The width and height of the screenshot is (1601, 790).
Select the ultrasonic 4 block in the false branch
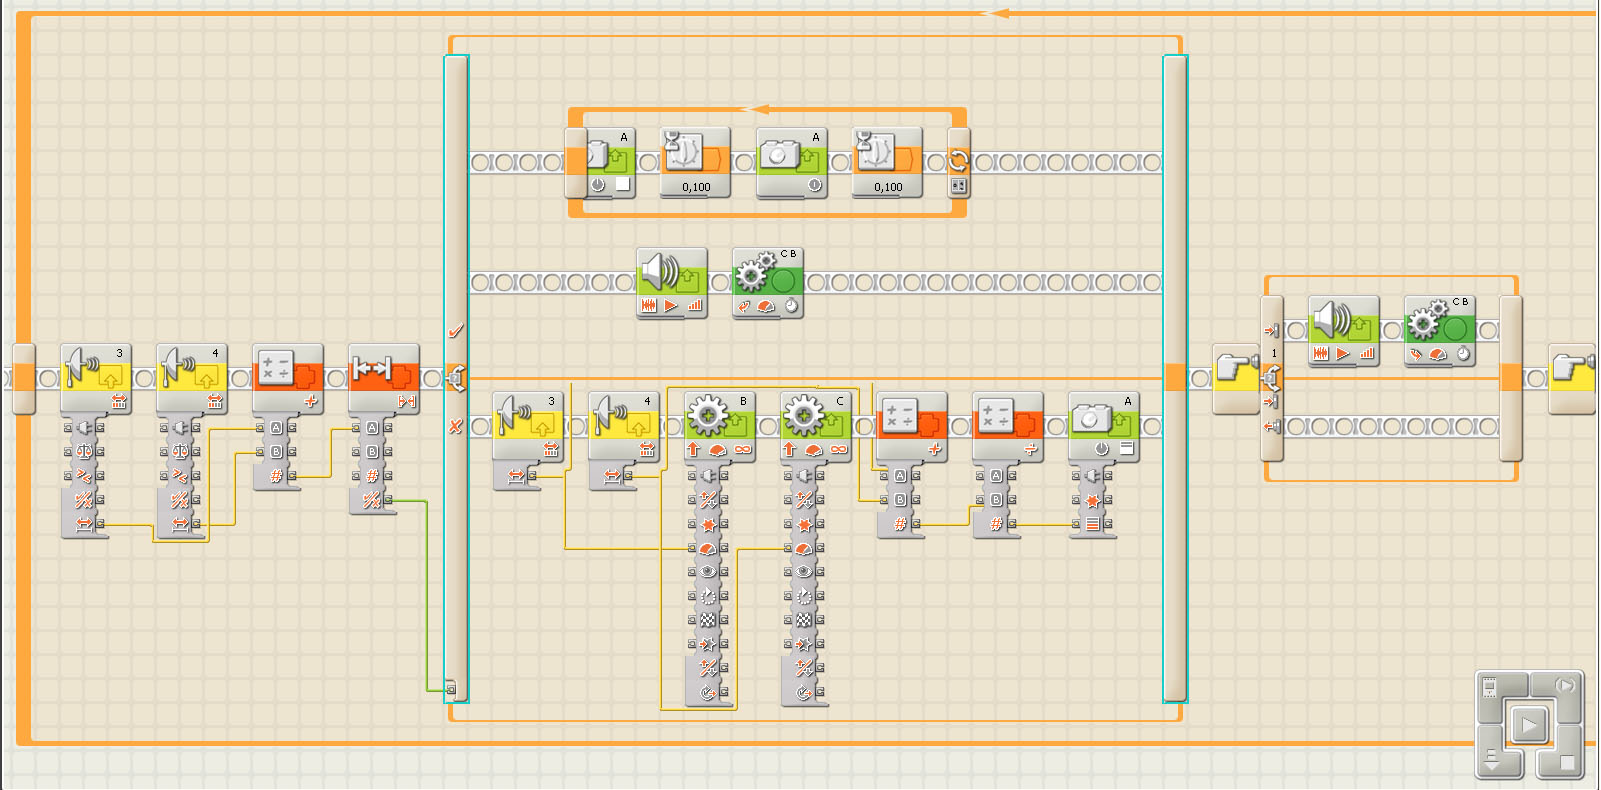click(x=624, y=426)
